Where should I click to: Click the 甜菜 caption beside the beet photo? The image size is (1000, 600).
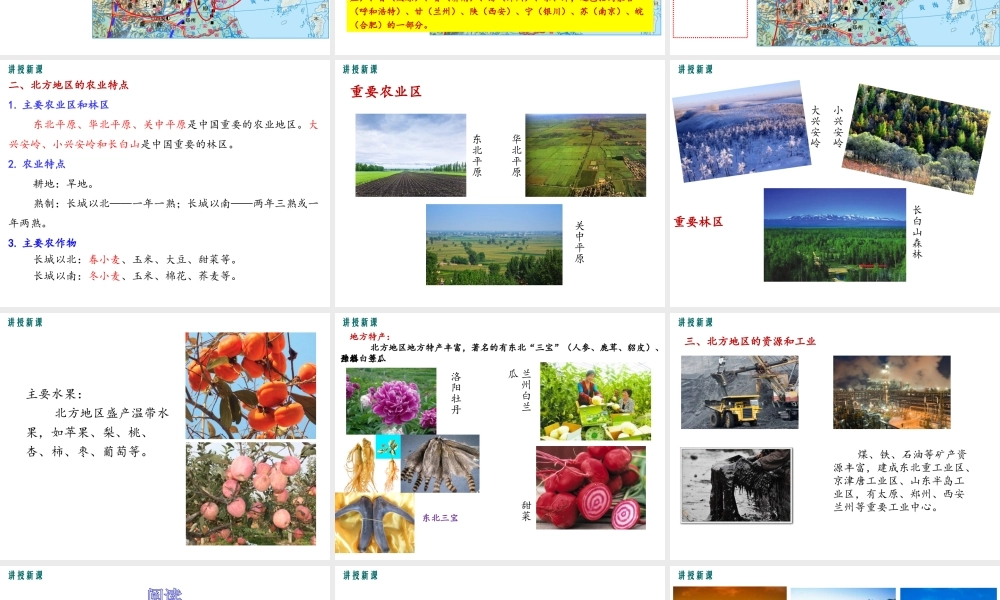(x=526, y=511)
